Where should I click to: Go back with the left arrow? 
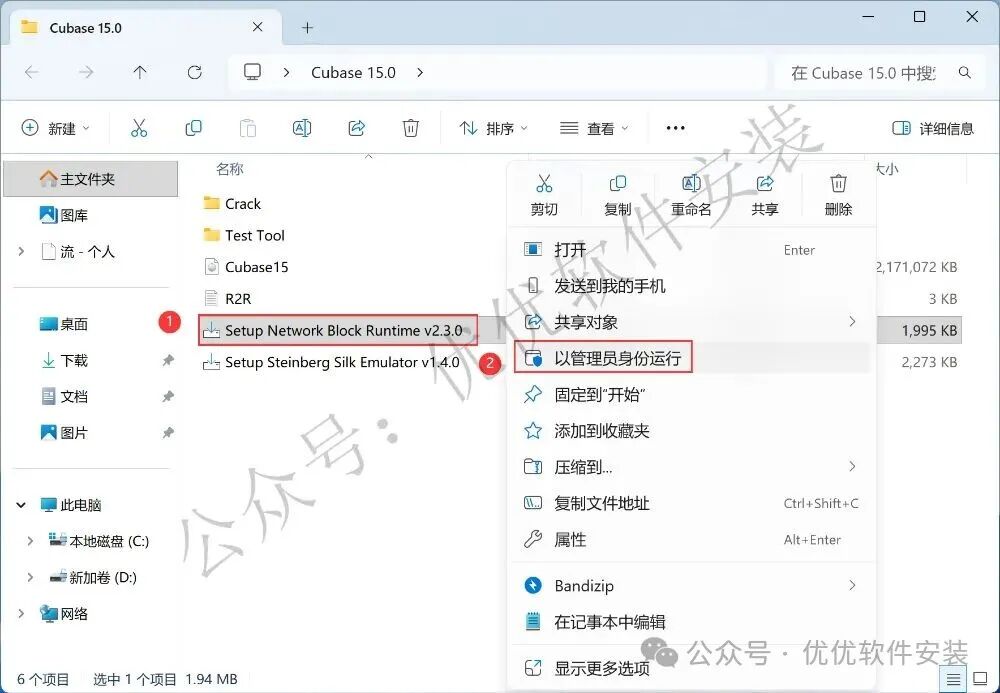pos(31,72)
